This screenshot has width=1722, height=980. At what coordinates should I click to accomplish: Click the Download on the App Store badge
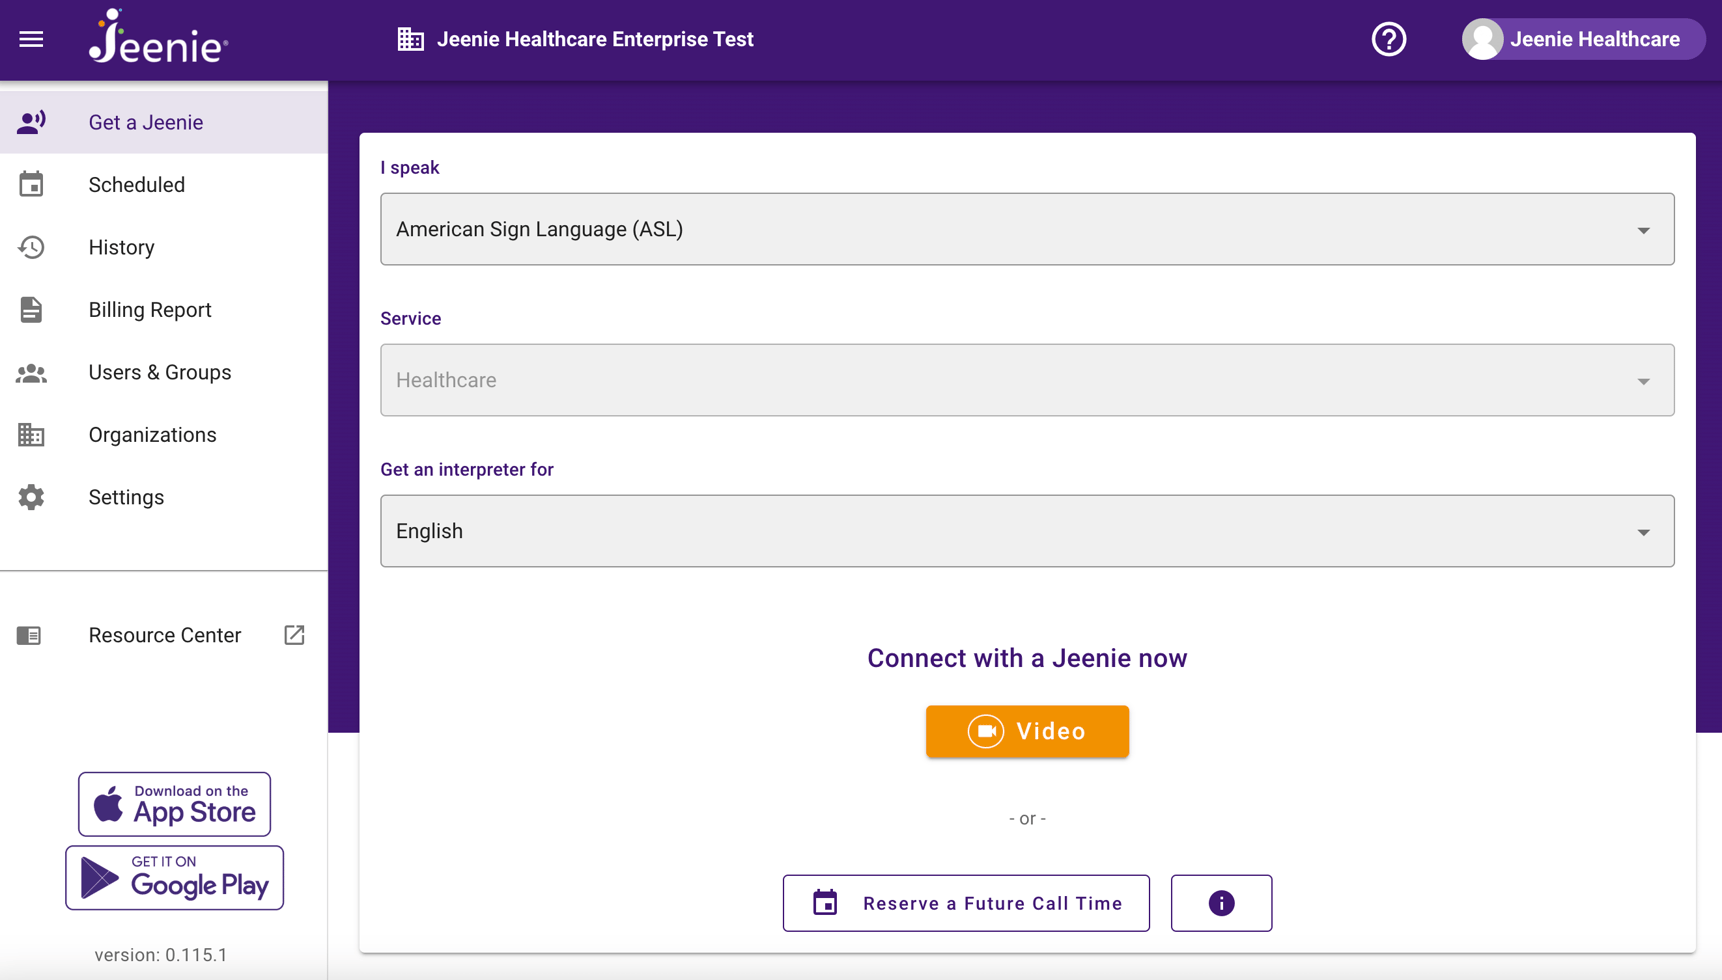tap(174, 803)
